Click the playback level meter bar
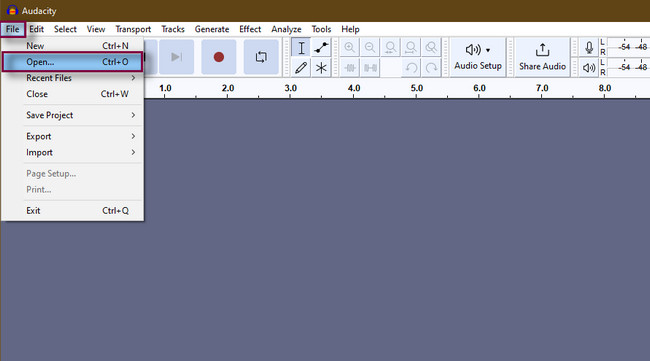Image resolution: width=650 pixels, height=361 pixels. (x=628, y=67)
